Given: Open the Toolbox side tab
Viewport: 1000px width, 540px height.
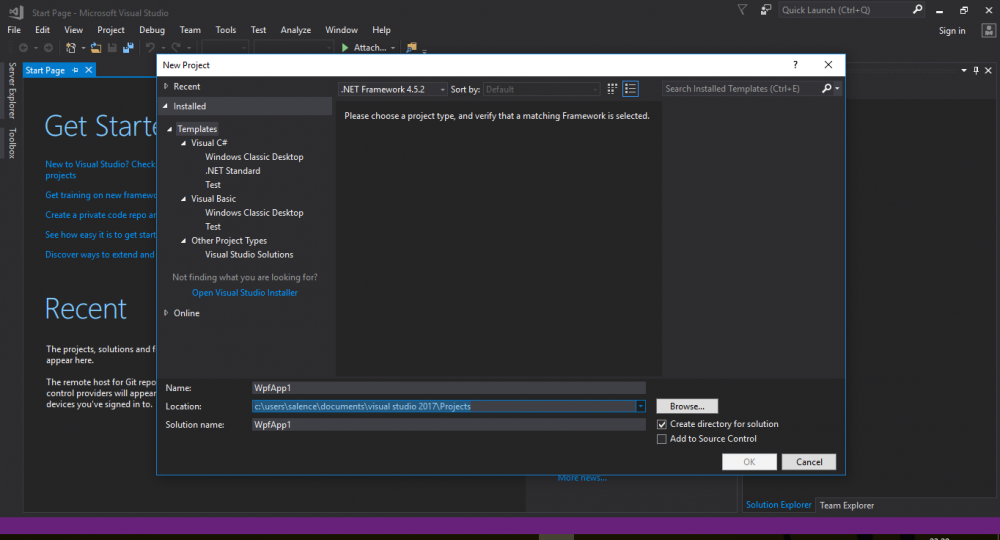Looking at the screenshot, I should pyautogui.click(x=11, y=143).
